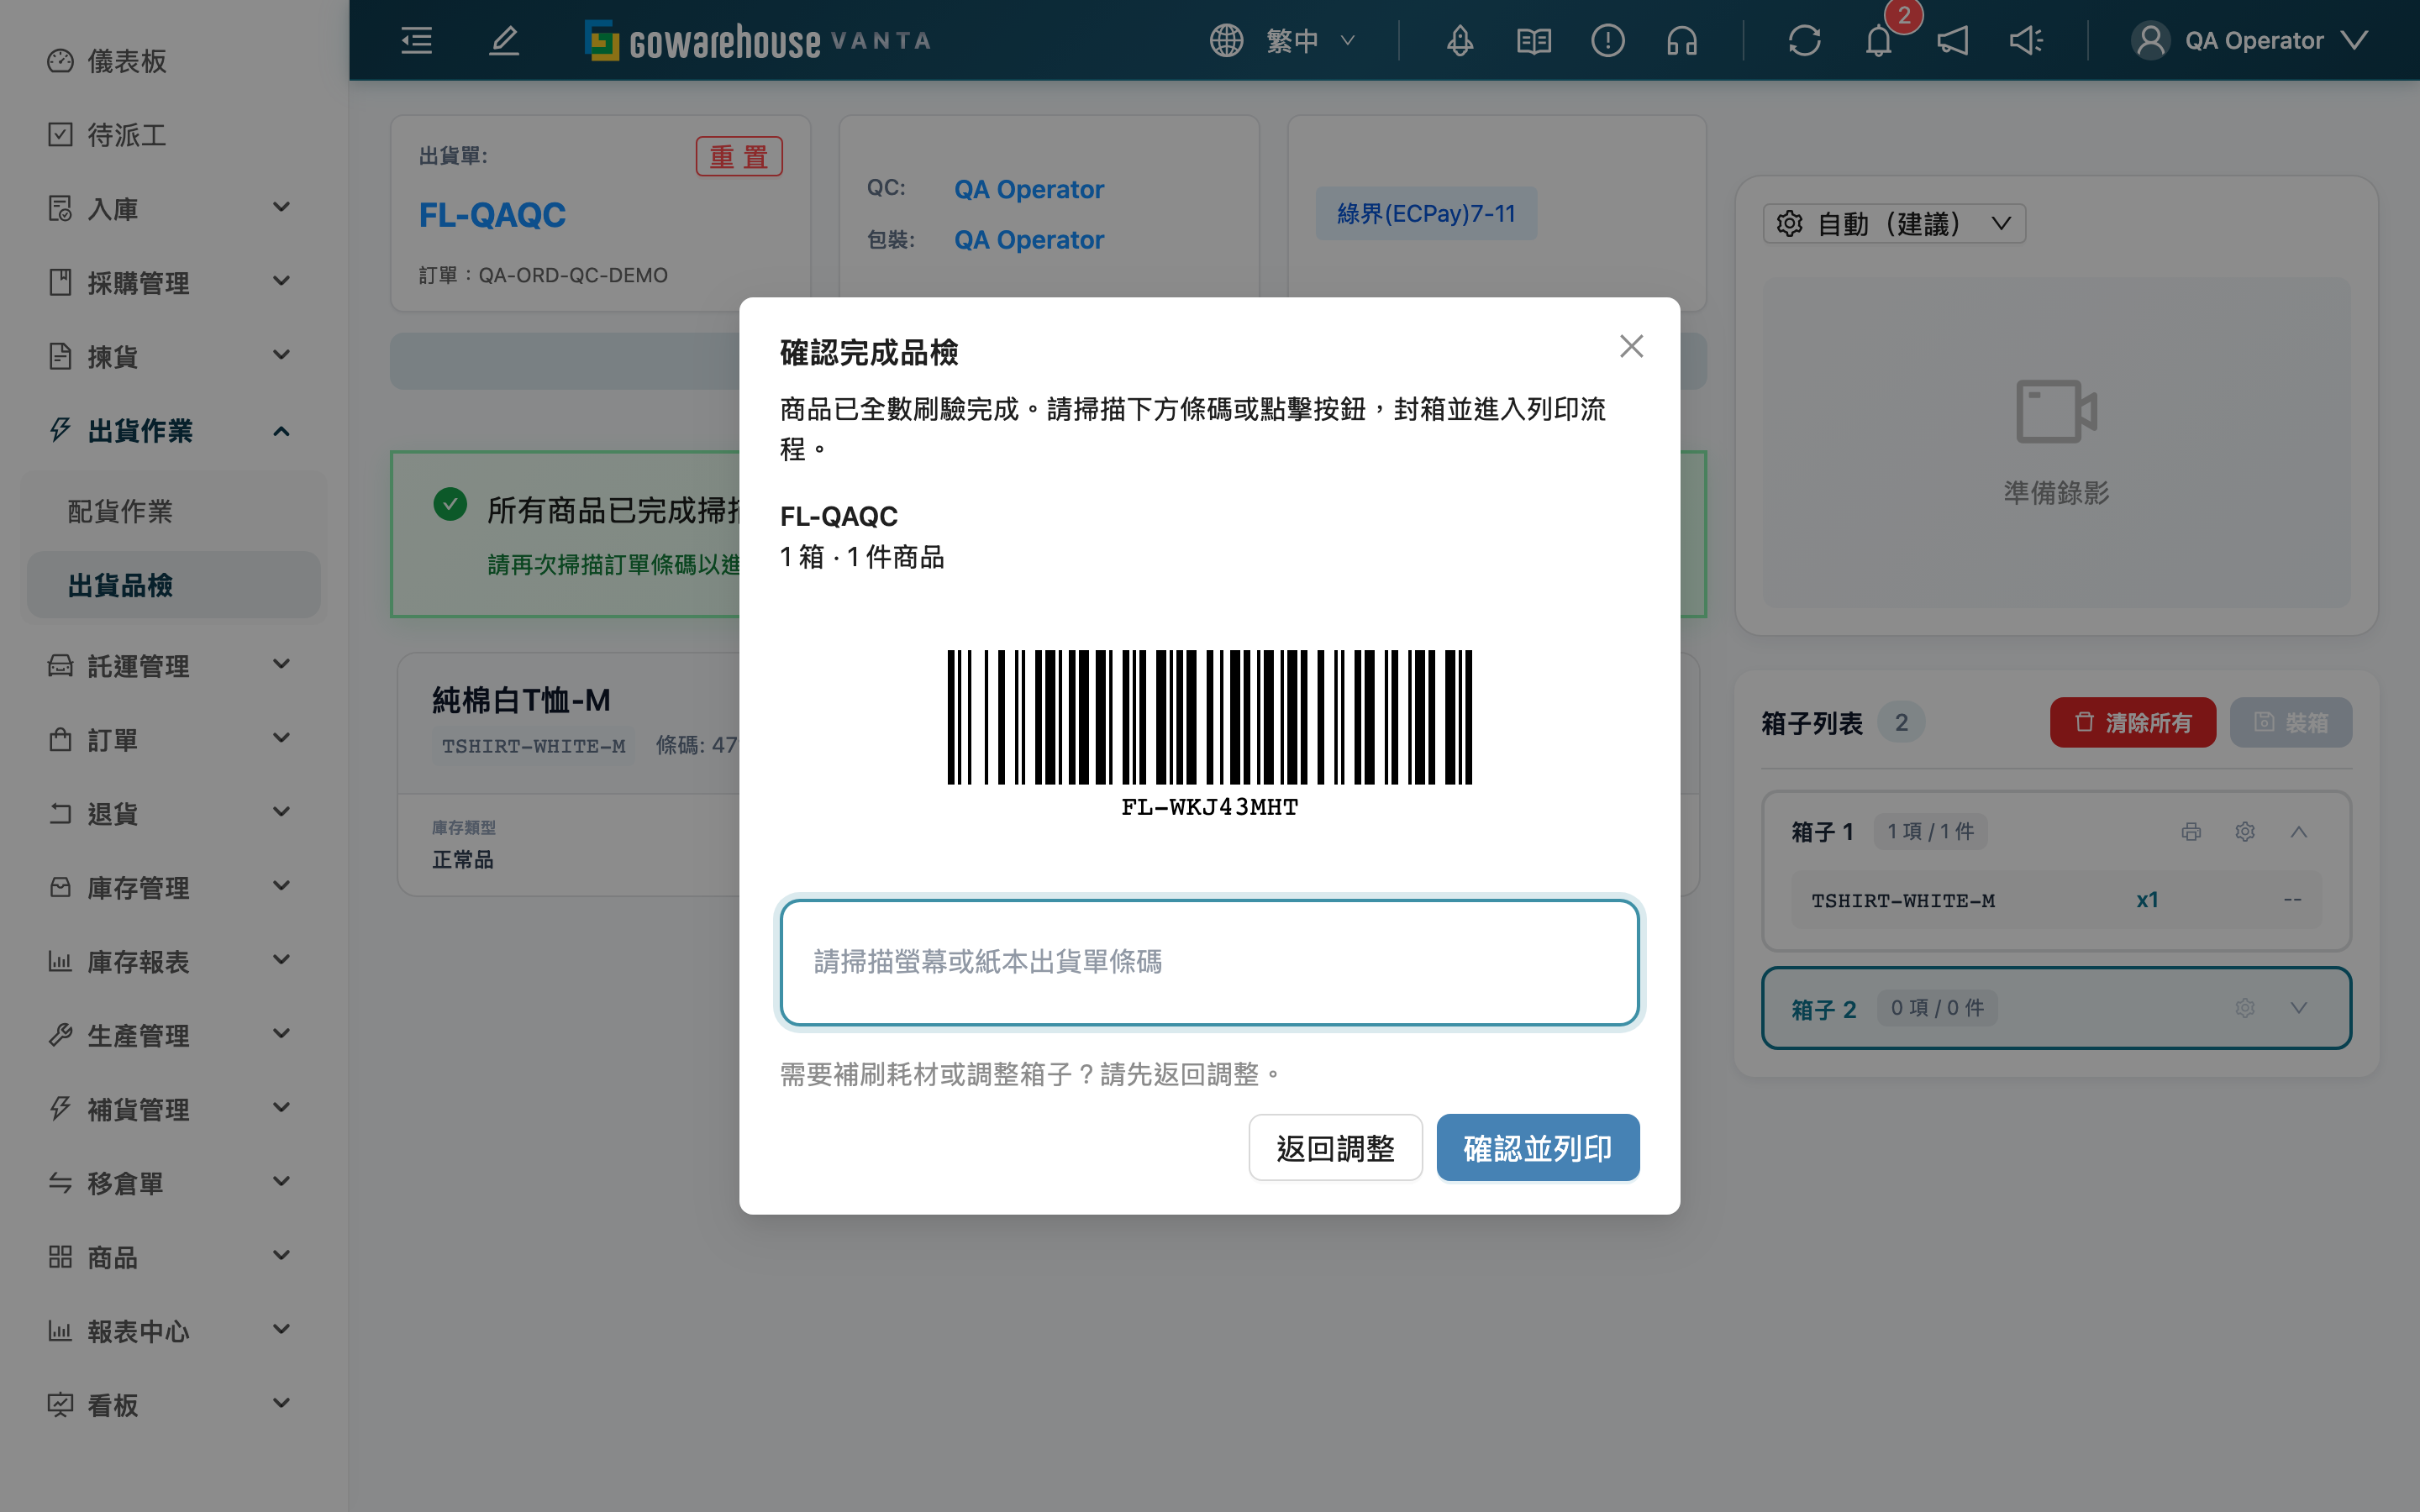Click the QA Operator QC link
The image size is (2420, 1512).
tap(1028, 189)
